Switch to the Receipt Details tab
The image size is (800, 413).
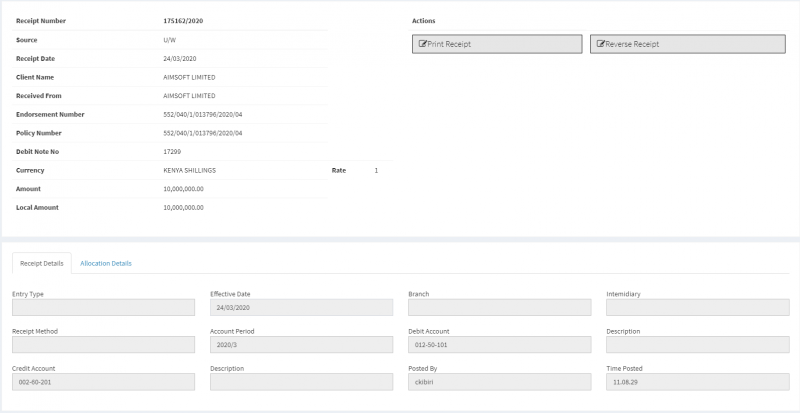click(42, 263)
